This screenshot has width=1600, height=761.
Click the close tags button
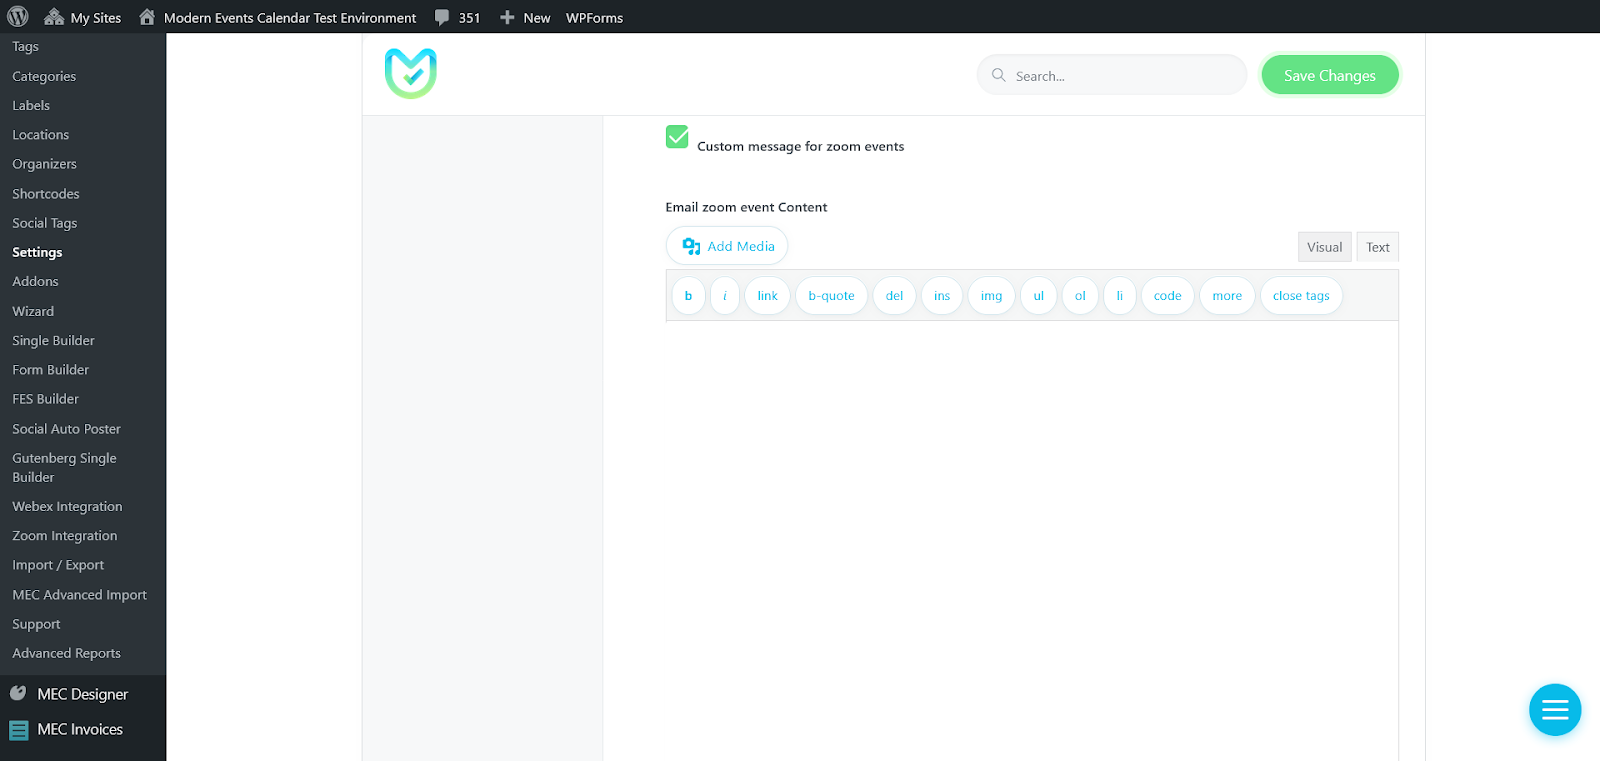[1301, 296]
